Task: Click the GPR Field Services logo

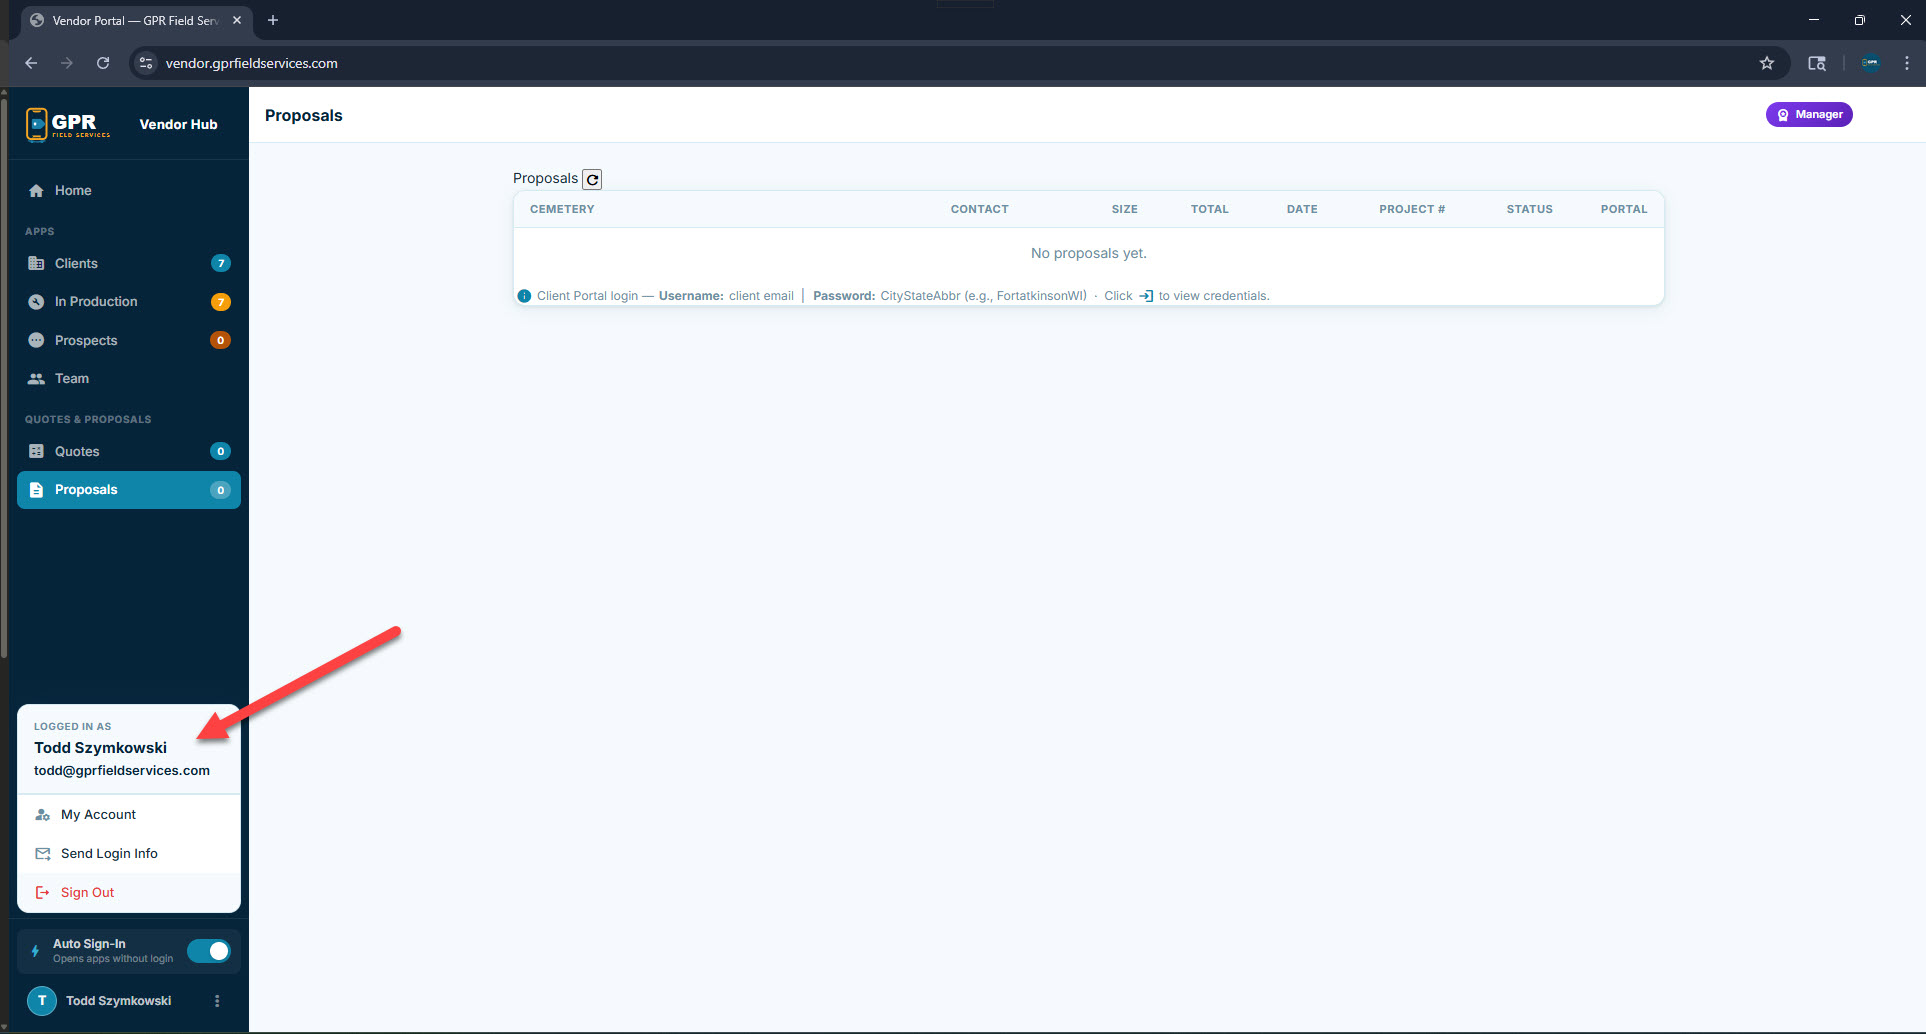Action: pos(68,125)
